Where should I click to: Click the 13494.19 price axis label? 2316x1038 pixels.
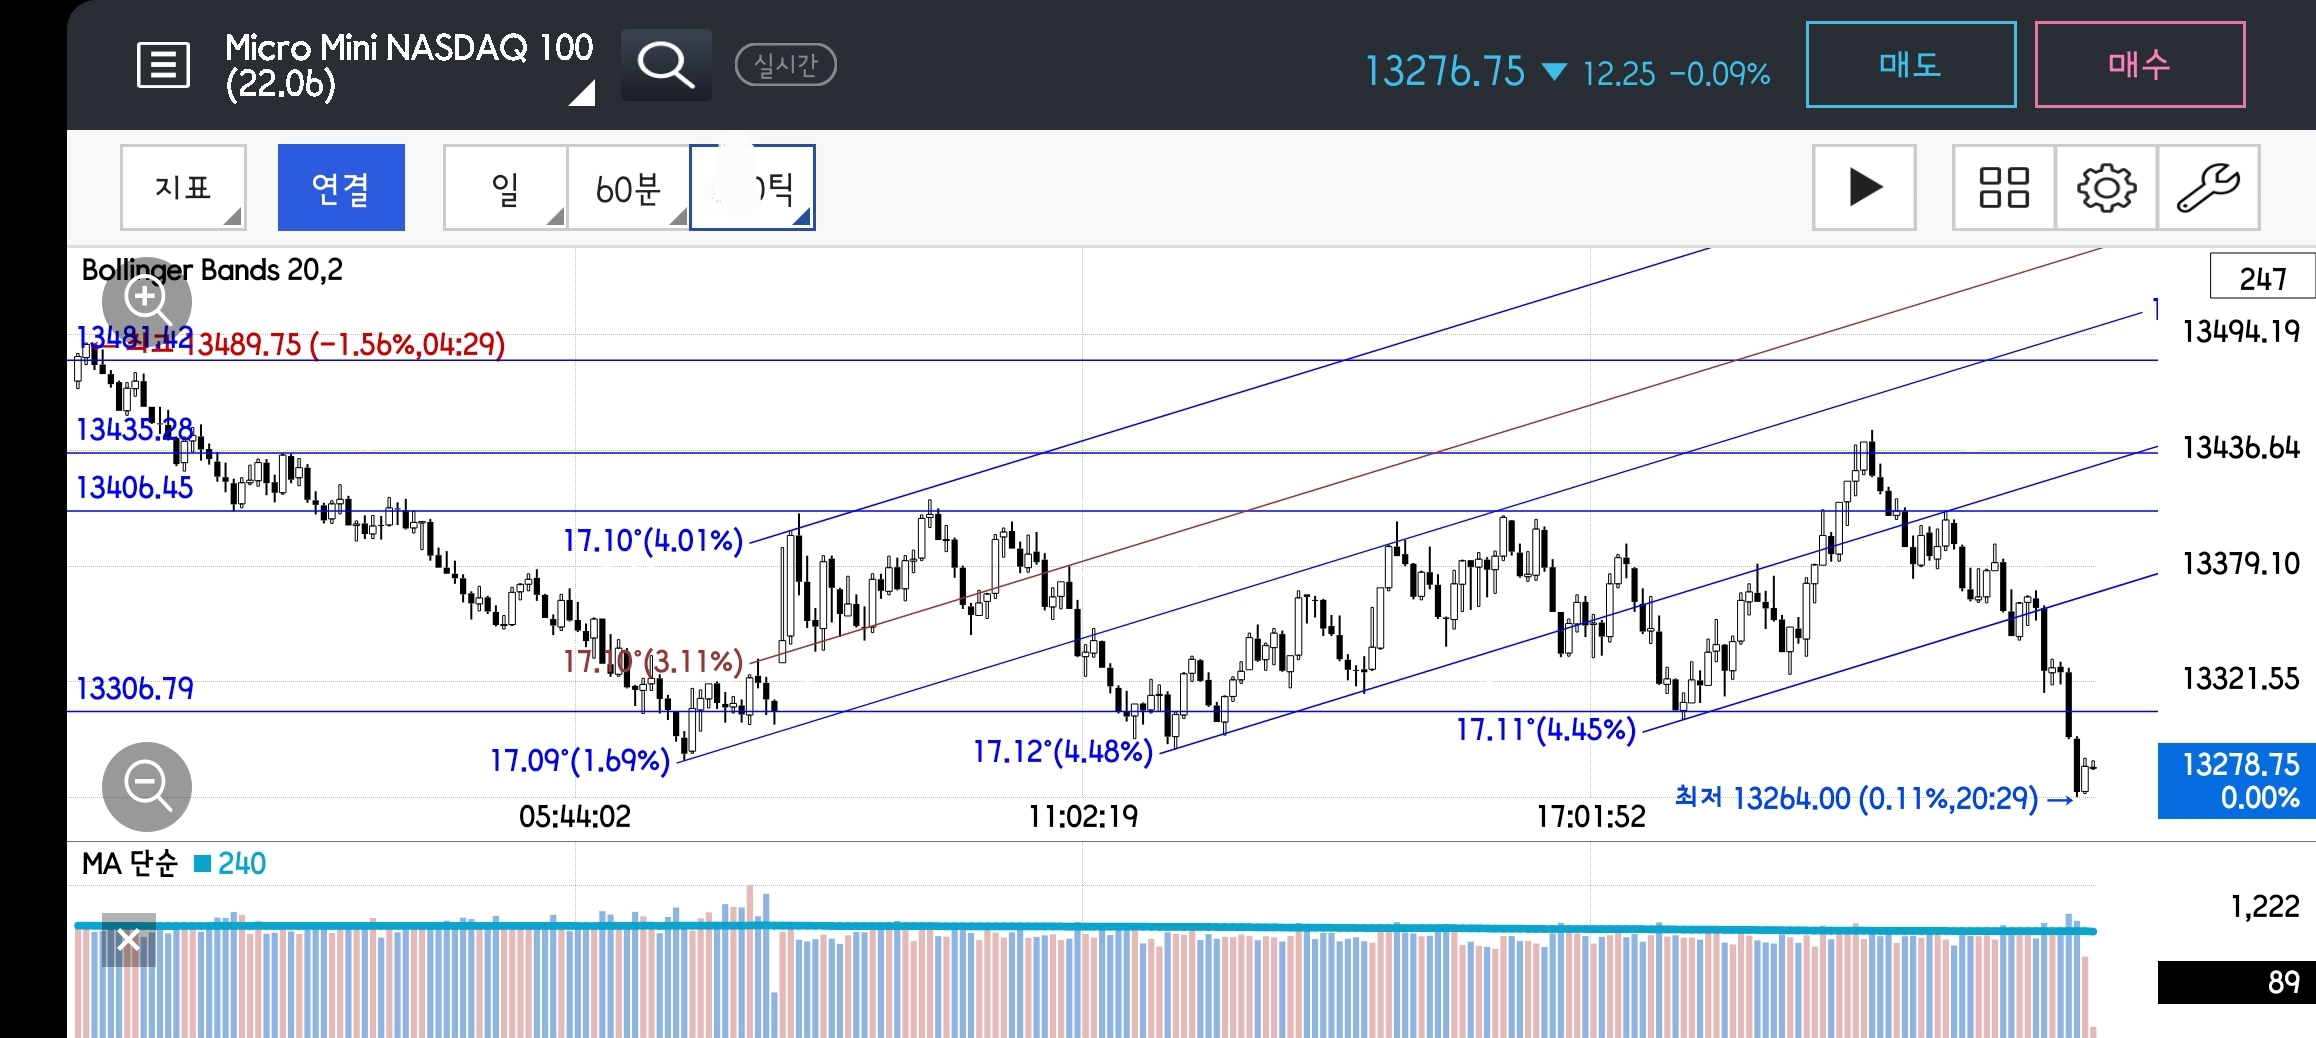[x=2241, y=331]
